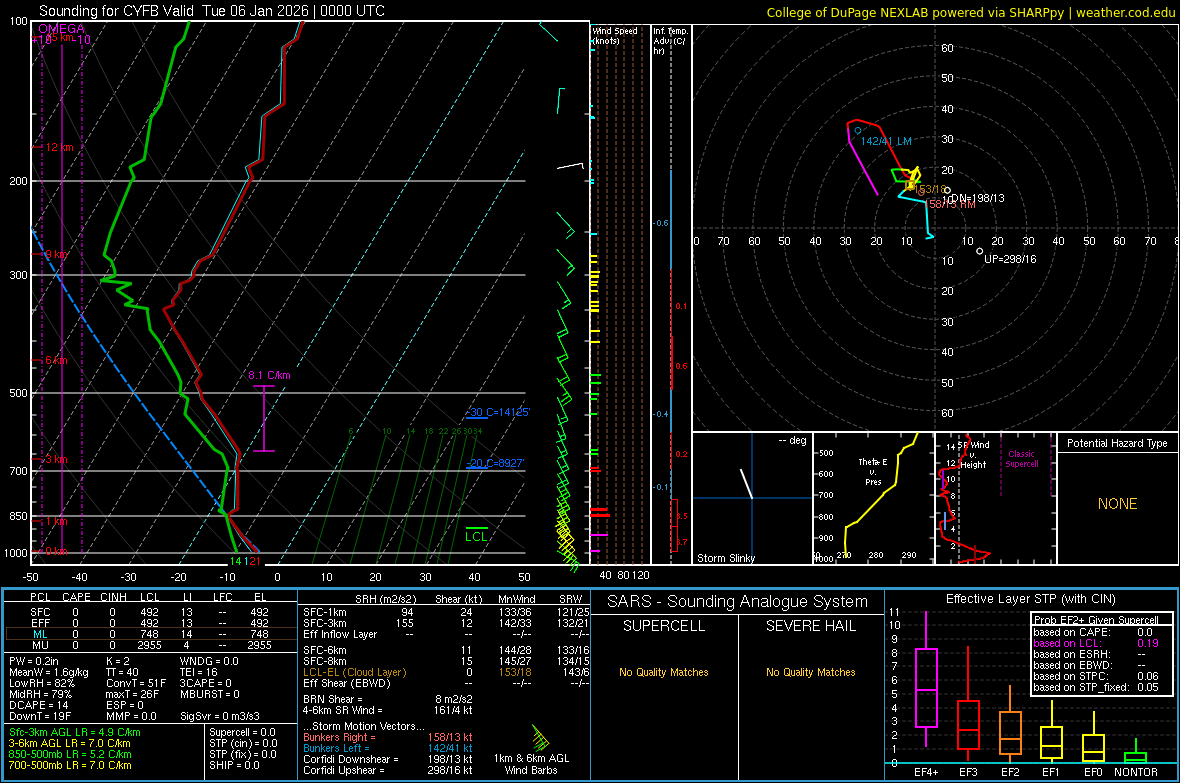This screenshot has width=1180, height=783.
Task: Click the 'SFC-1km' shear row label
Action: [x=325, y=612]
